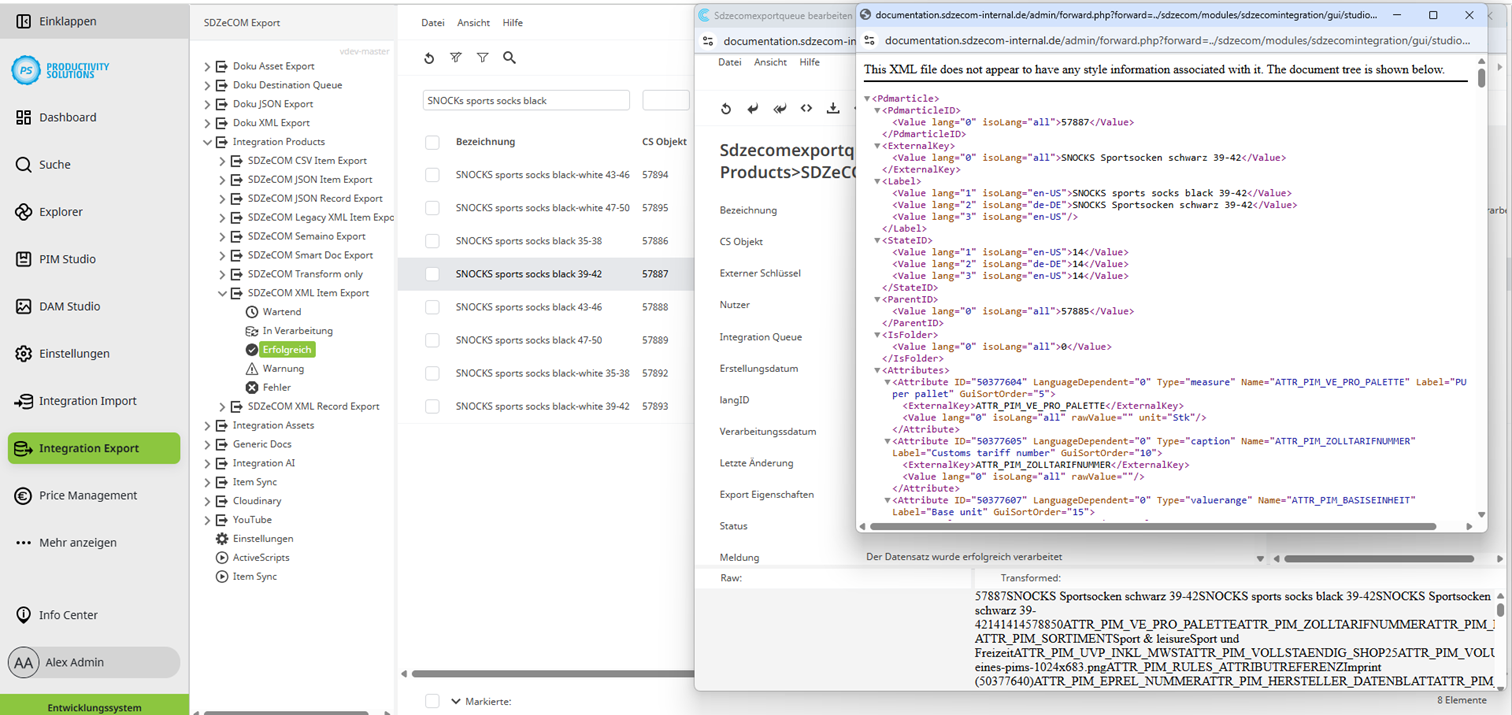Check the SNOCKS sports socks black 39-42 checkbox

point(432,273)
